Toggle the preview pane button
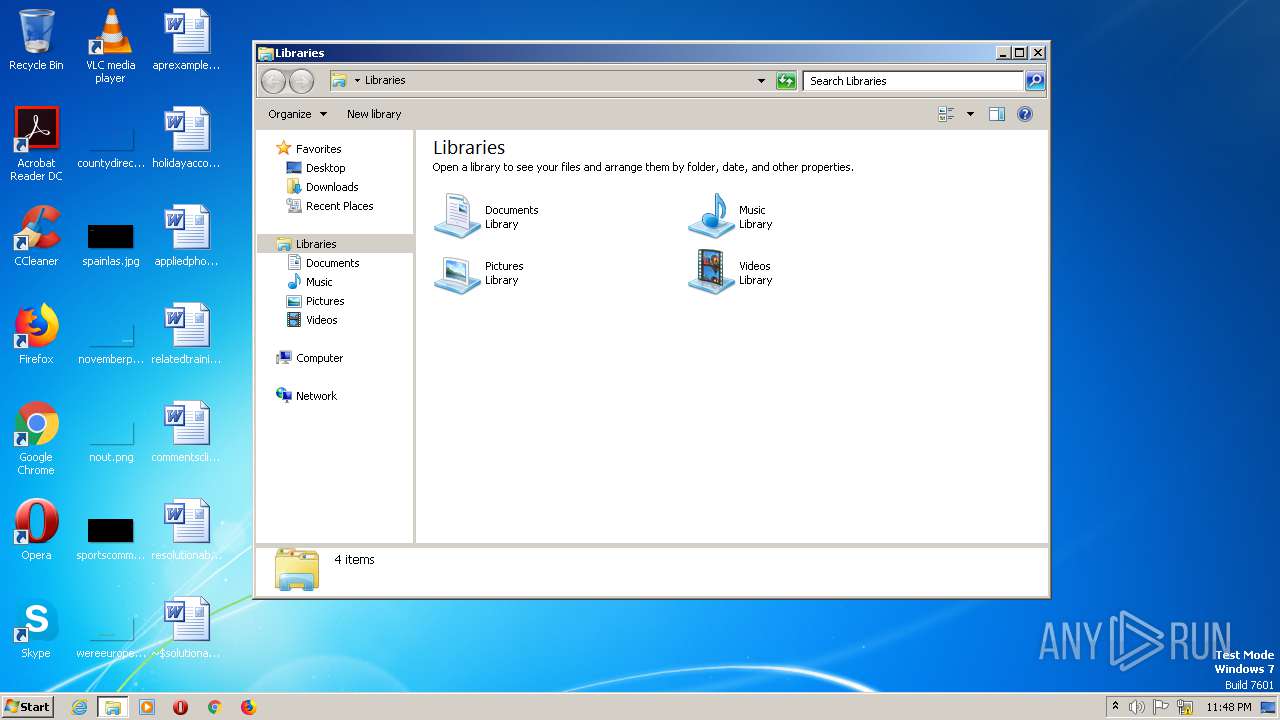The height and width of the screenshot is (720, 1280). tap(996, 114)
